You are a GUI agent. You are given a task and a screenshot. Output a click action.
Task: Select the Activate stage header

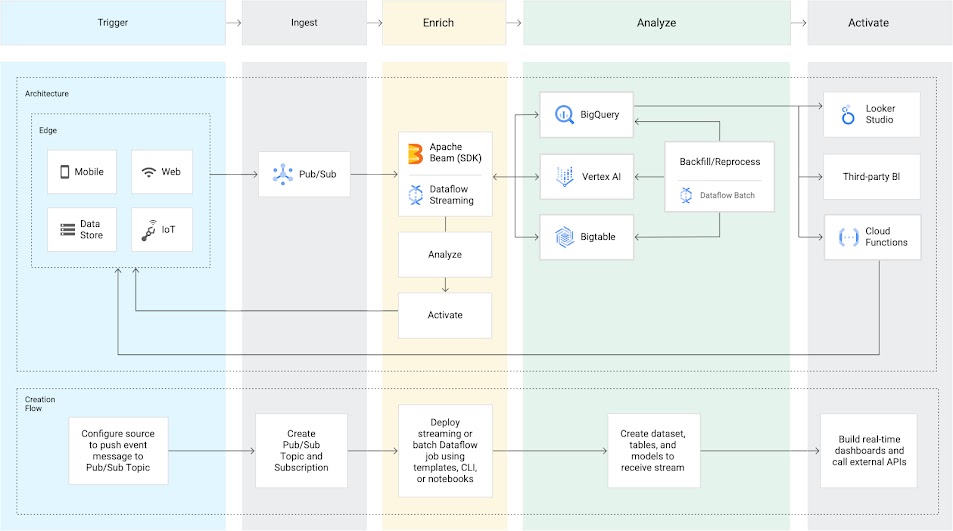point(879,22)
